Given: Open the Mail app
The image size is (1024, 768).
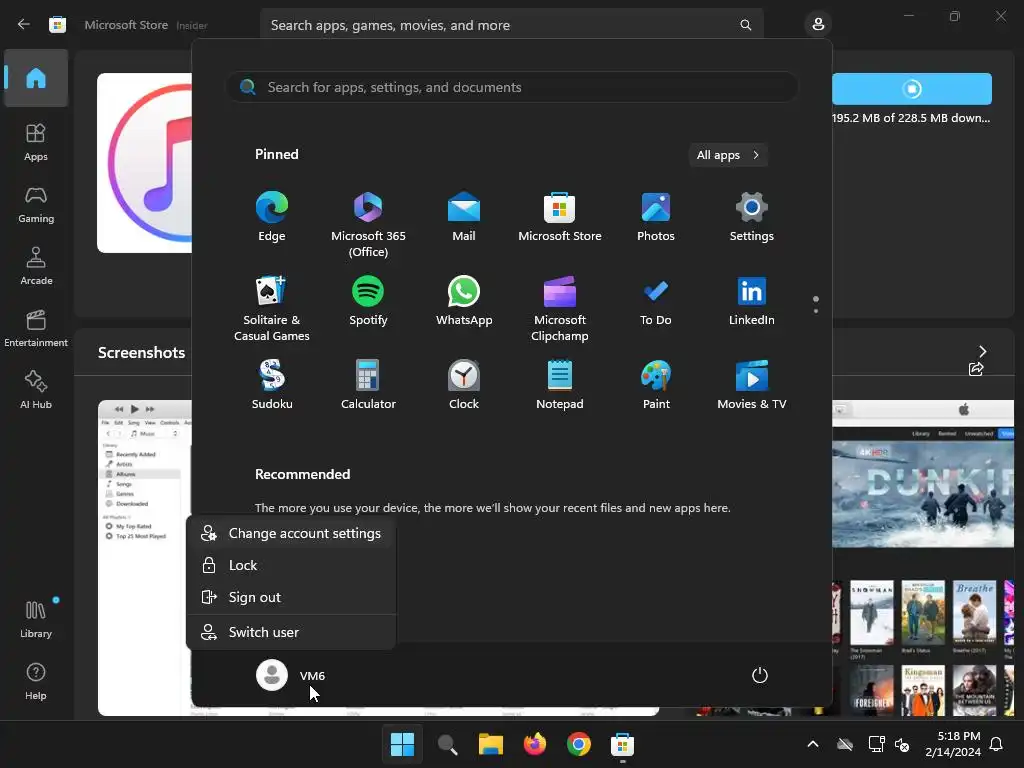Looking at the screenshot, I should pos(464,217).
